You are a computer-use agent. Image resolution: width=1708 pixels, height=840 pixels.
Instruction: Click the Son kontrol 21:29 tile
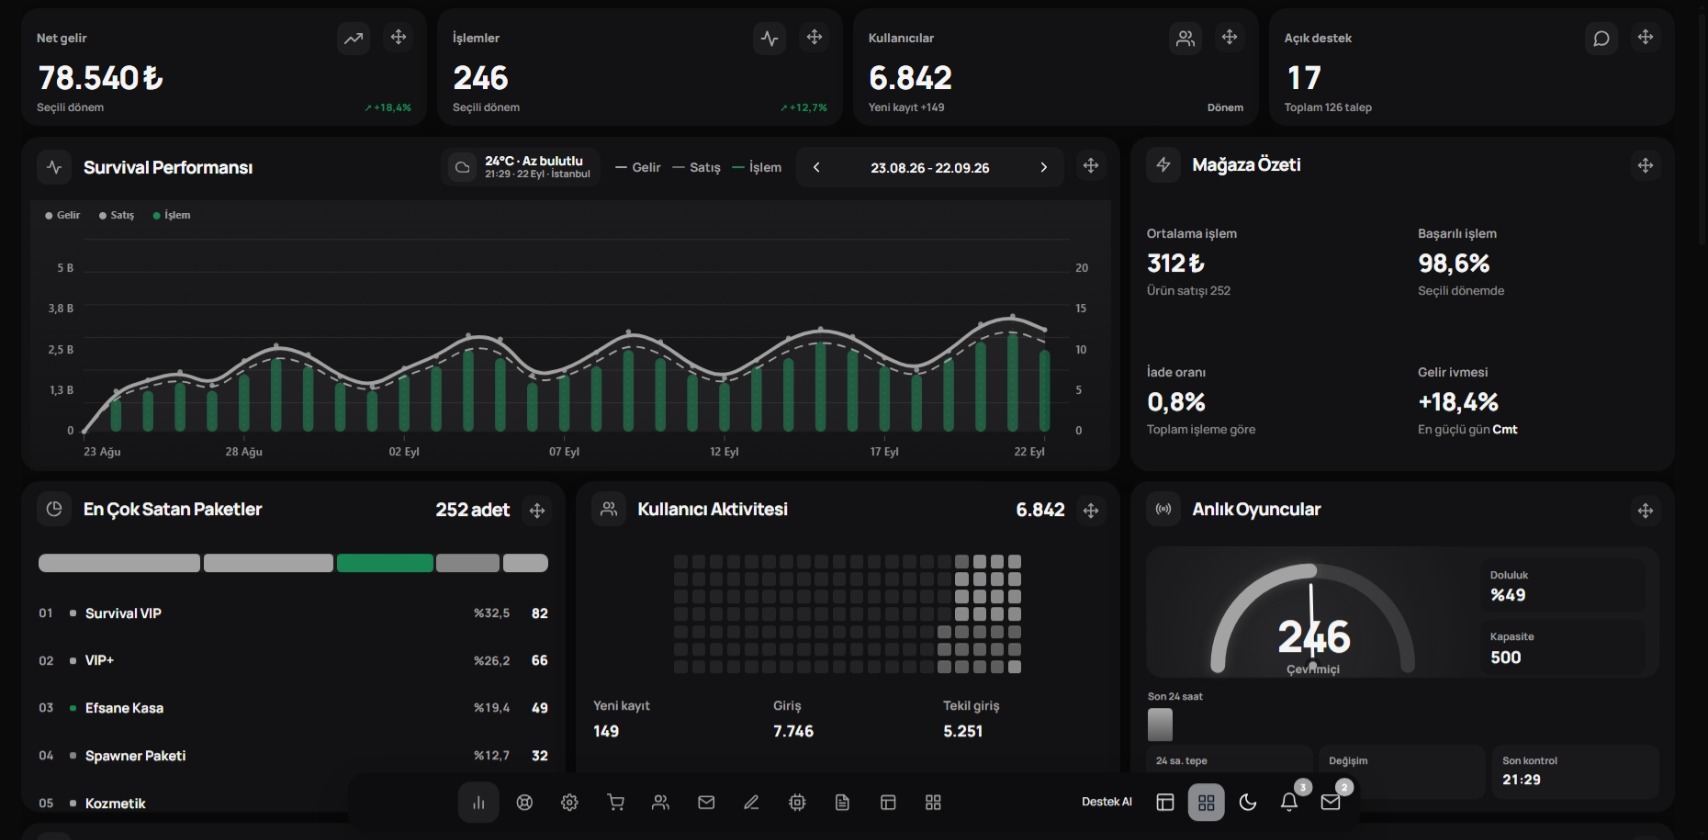[x=1575, y=771]
